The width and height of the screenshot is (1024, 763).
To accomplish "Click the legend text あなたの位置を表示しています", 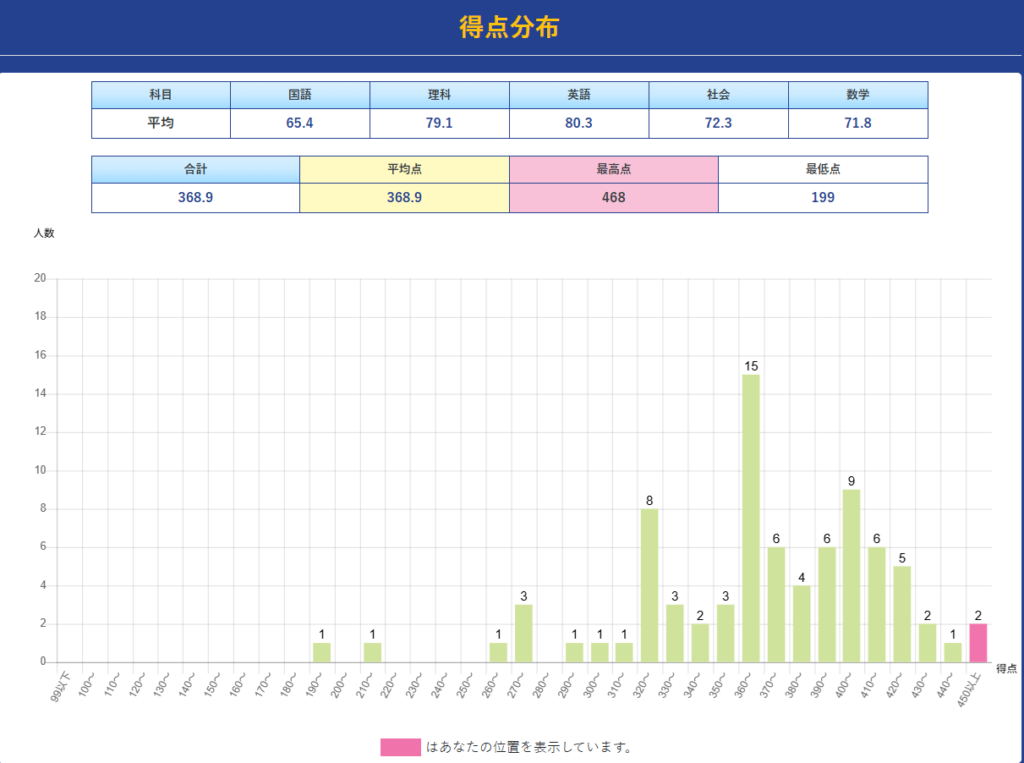I will click(x=530, y=747).
